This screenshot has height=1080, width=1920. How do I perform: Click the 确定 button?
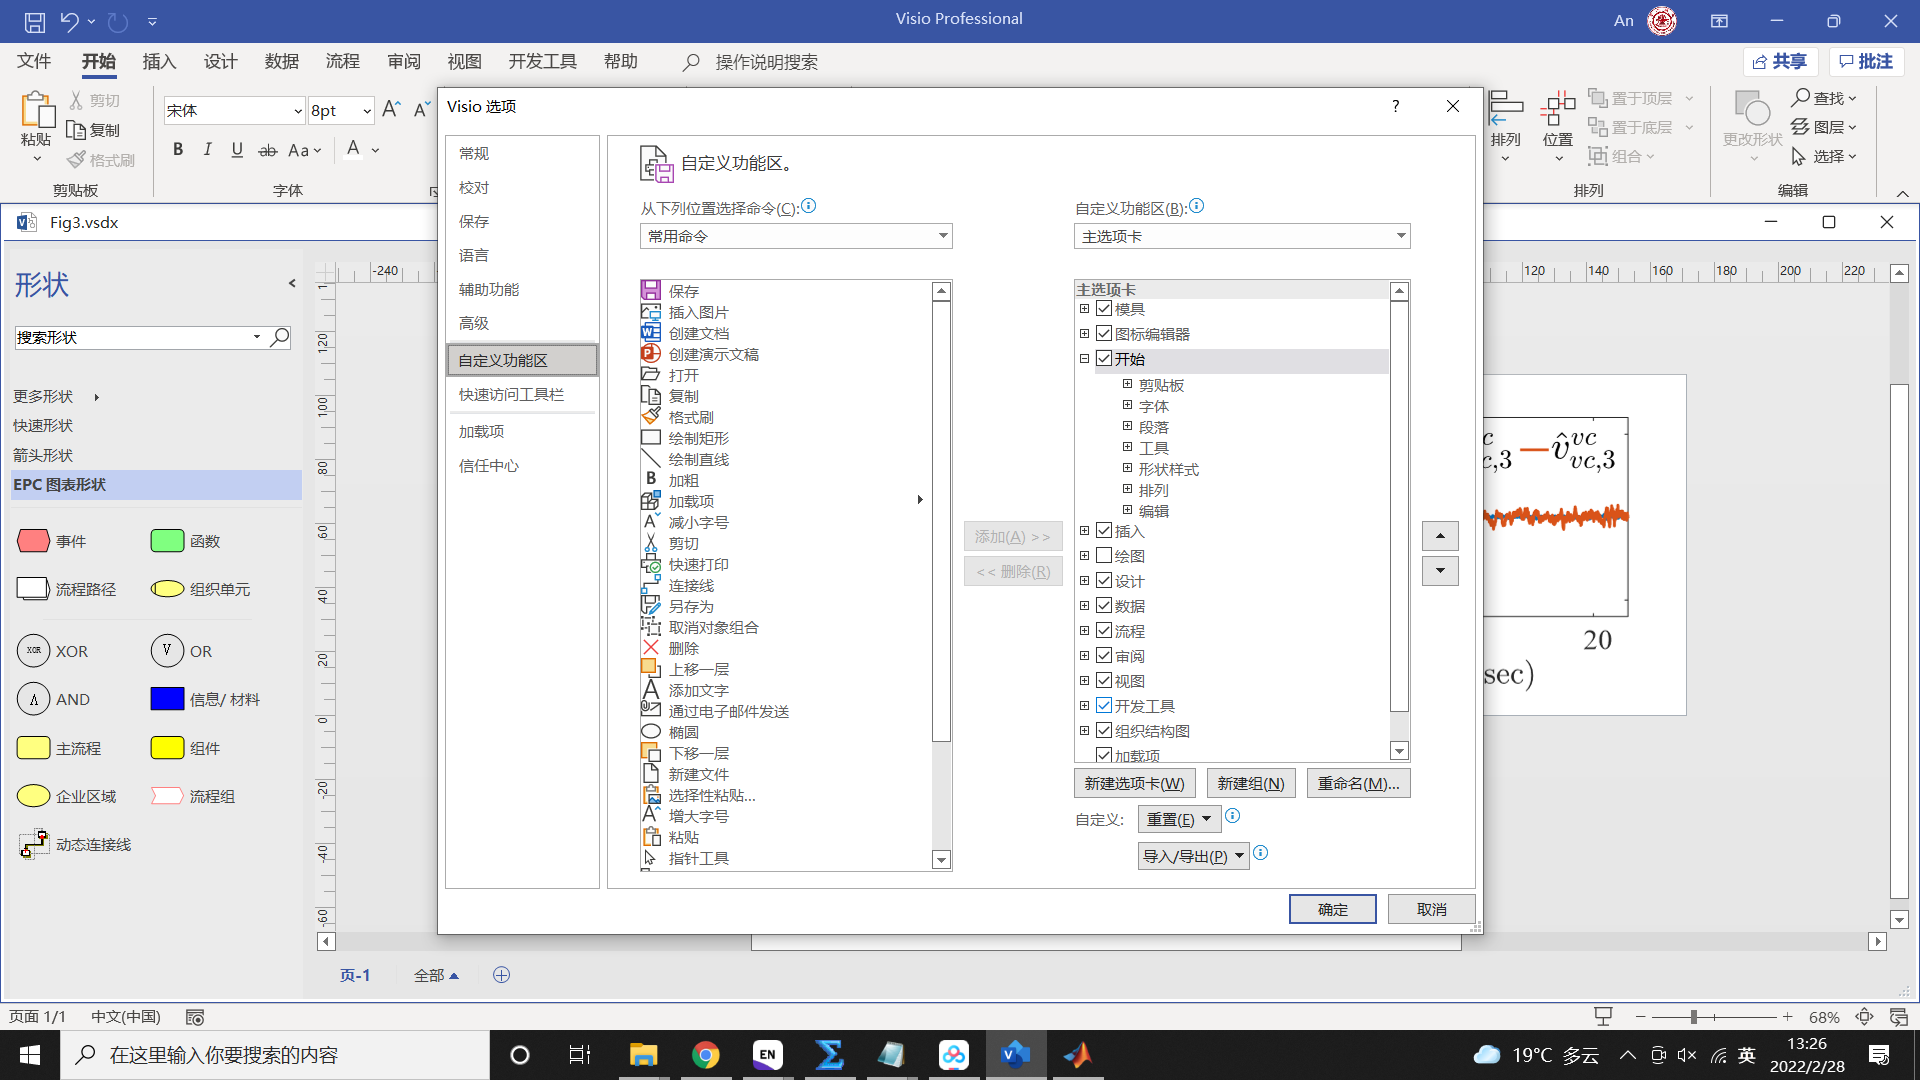point(1333,909)
